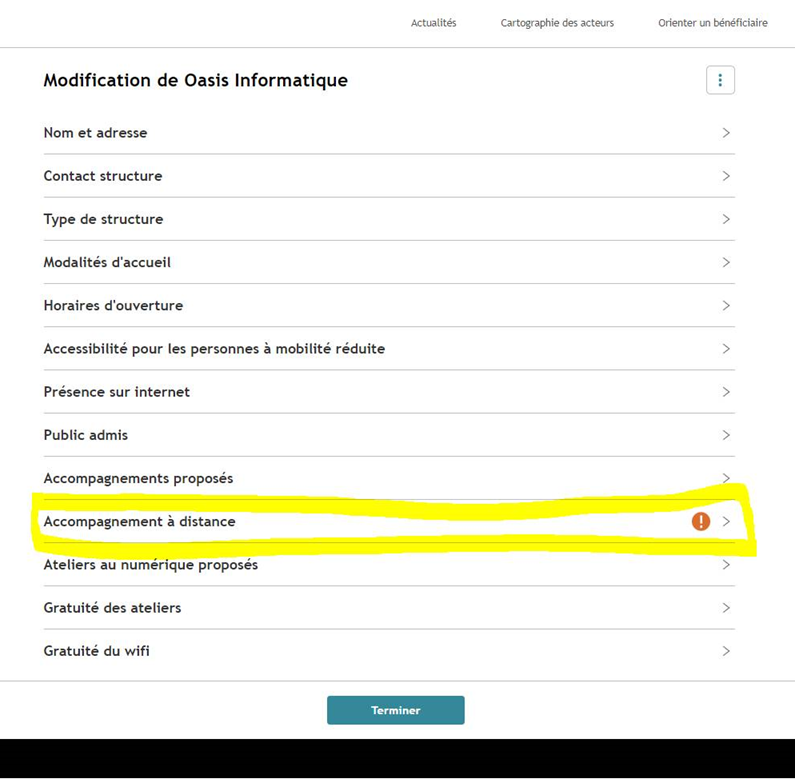795x780 pixels.
Task: Open the Gratuité du wifi chevron
Action: click(x=726, y=651)
